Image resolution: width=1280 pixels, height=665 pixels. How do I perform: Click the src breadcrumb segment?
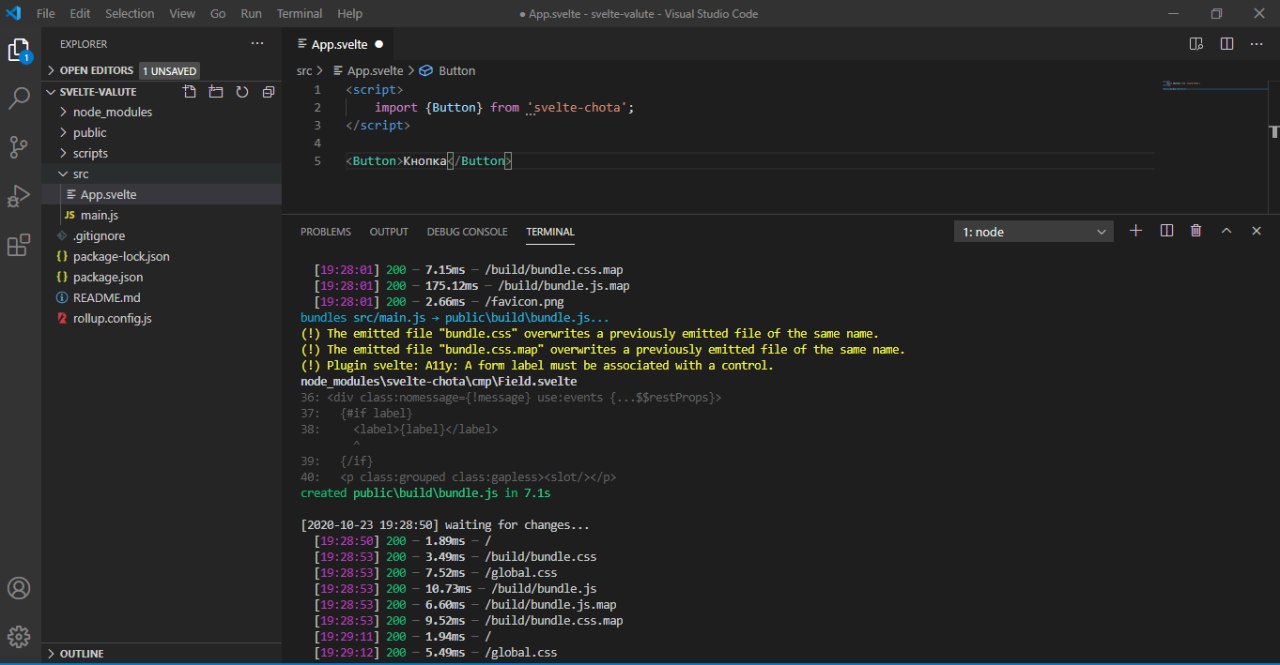click(304, 71)
